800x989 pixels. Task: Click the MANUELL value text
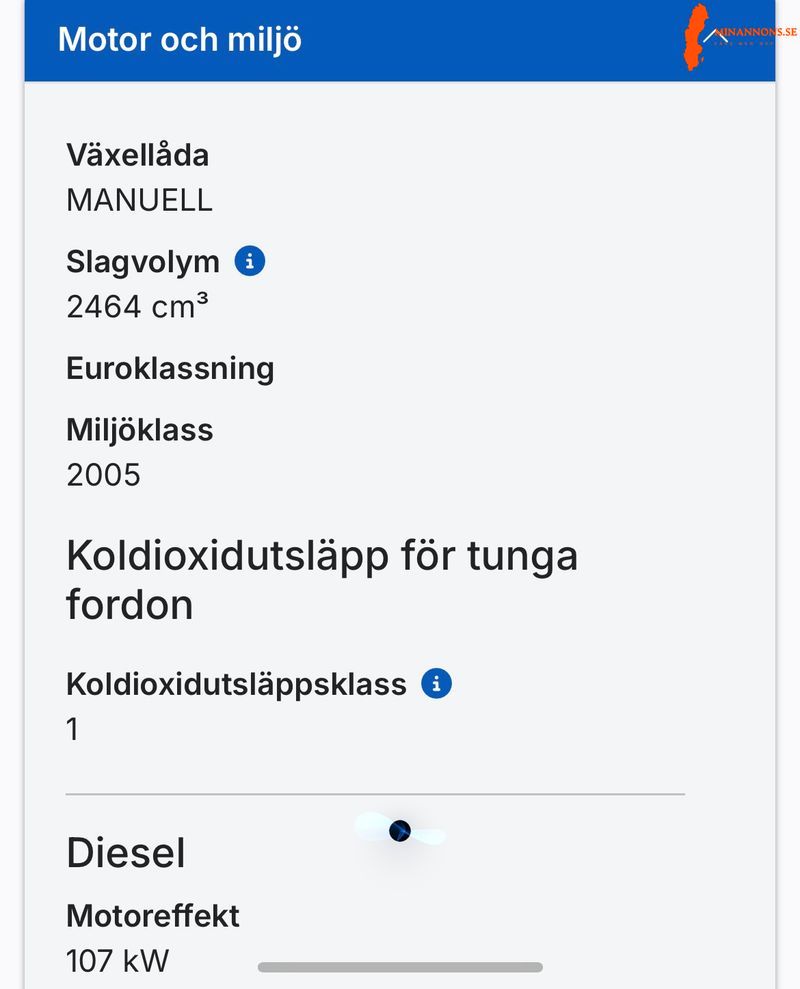point(138,200)
